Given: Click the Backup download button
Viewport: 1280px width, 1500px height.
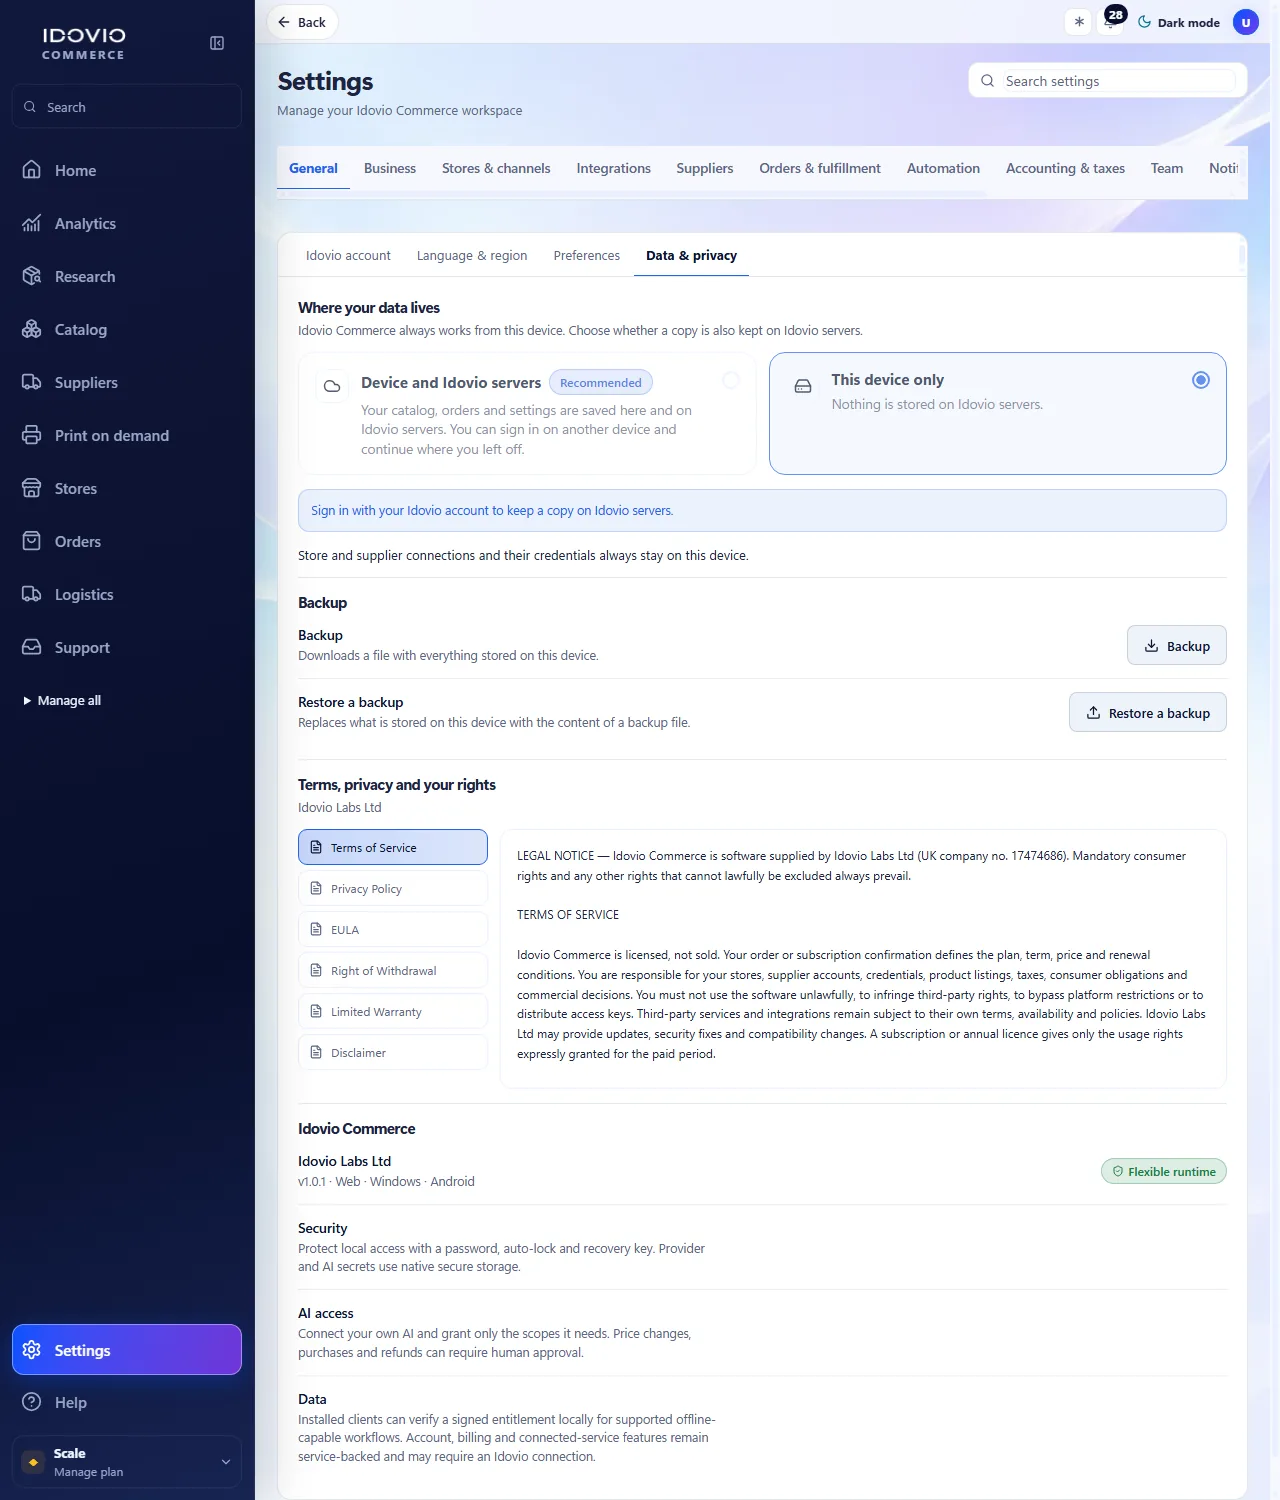Looking at the screenshot, I should [x=1177, y=646].
